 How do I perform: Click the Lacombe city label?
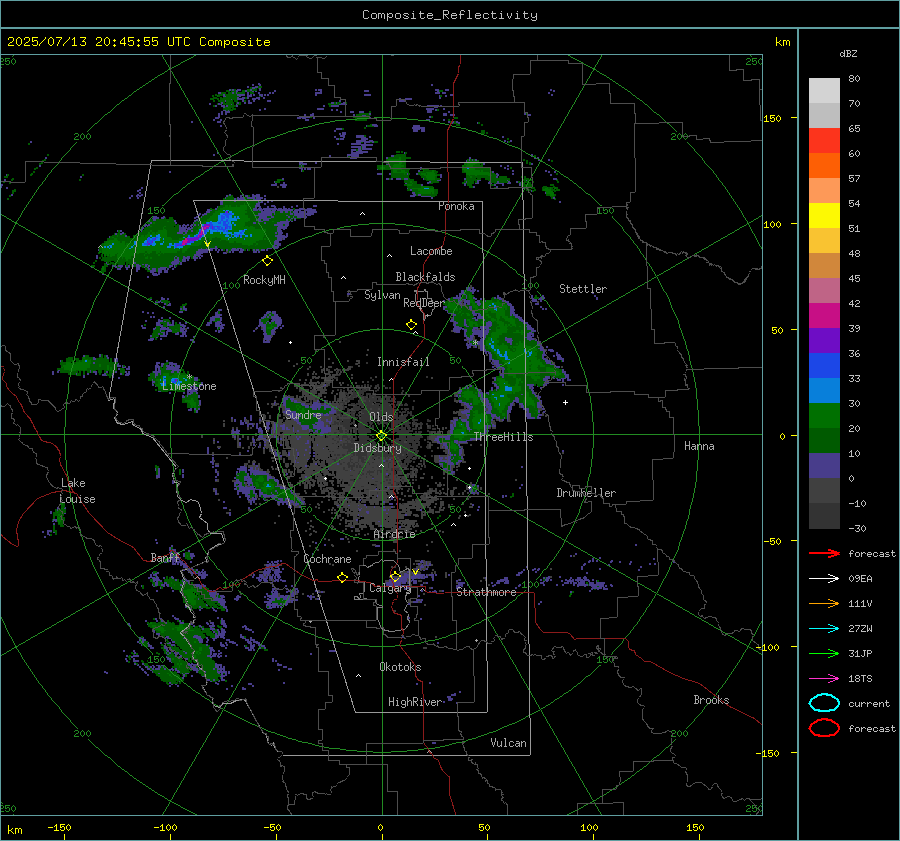pos(431,251)
